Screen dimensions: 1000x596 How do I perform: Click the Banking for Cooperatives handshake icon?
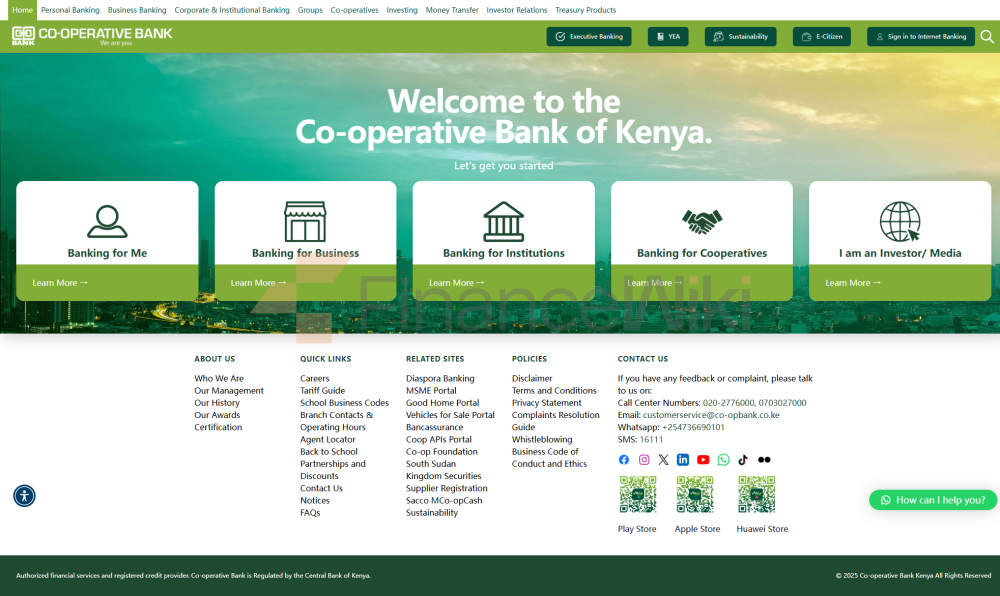[x=702, y=222]
